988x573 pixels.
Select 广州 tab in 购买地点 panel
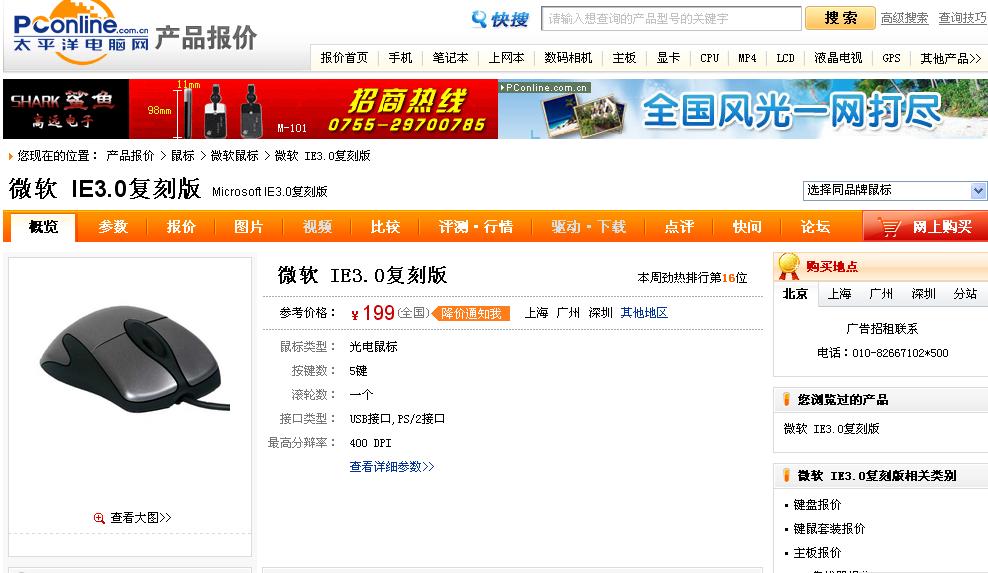(x=881, y=294)
